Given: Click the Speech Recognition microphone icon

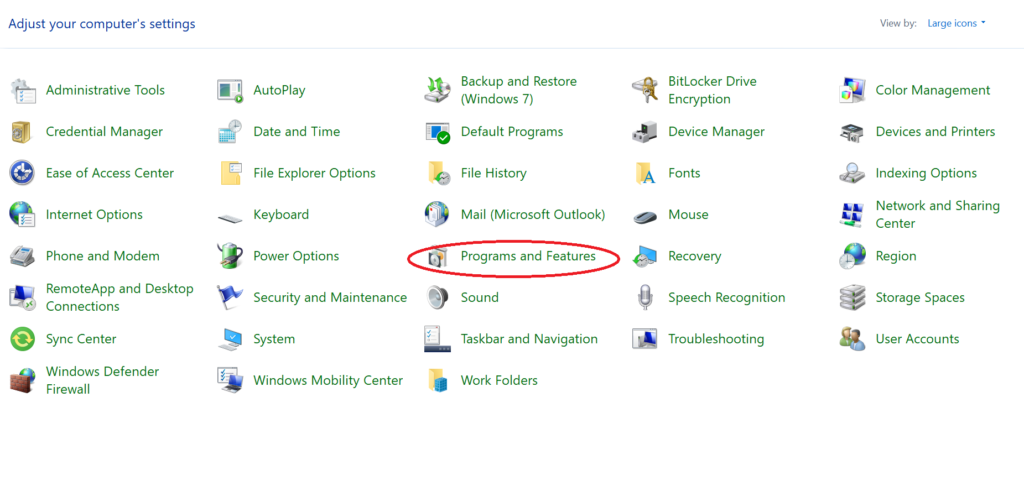Looking at the screenshot, I should [645, 298].
